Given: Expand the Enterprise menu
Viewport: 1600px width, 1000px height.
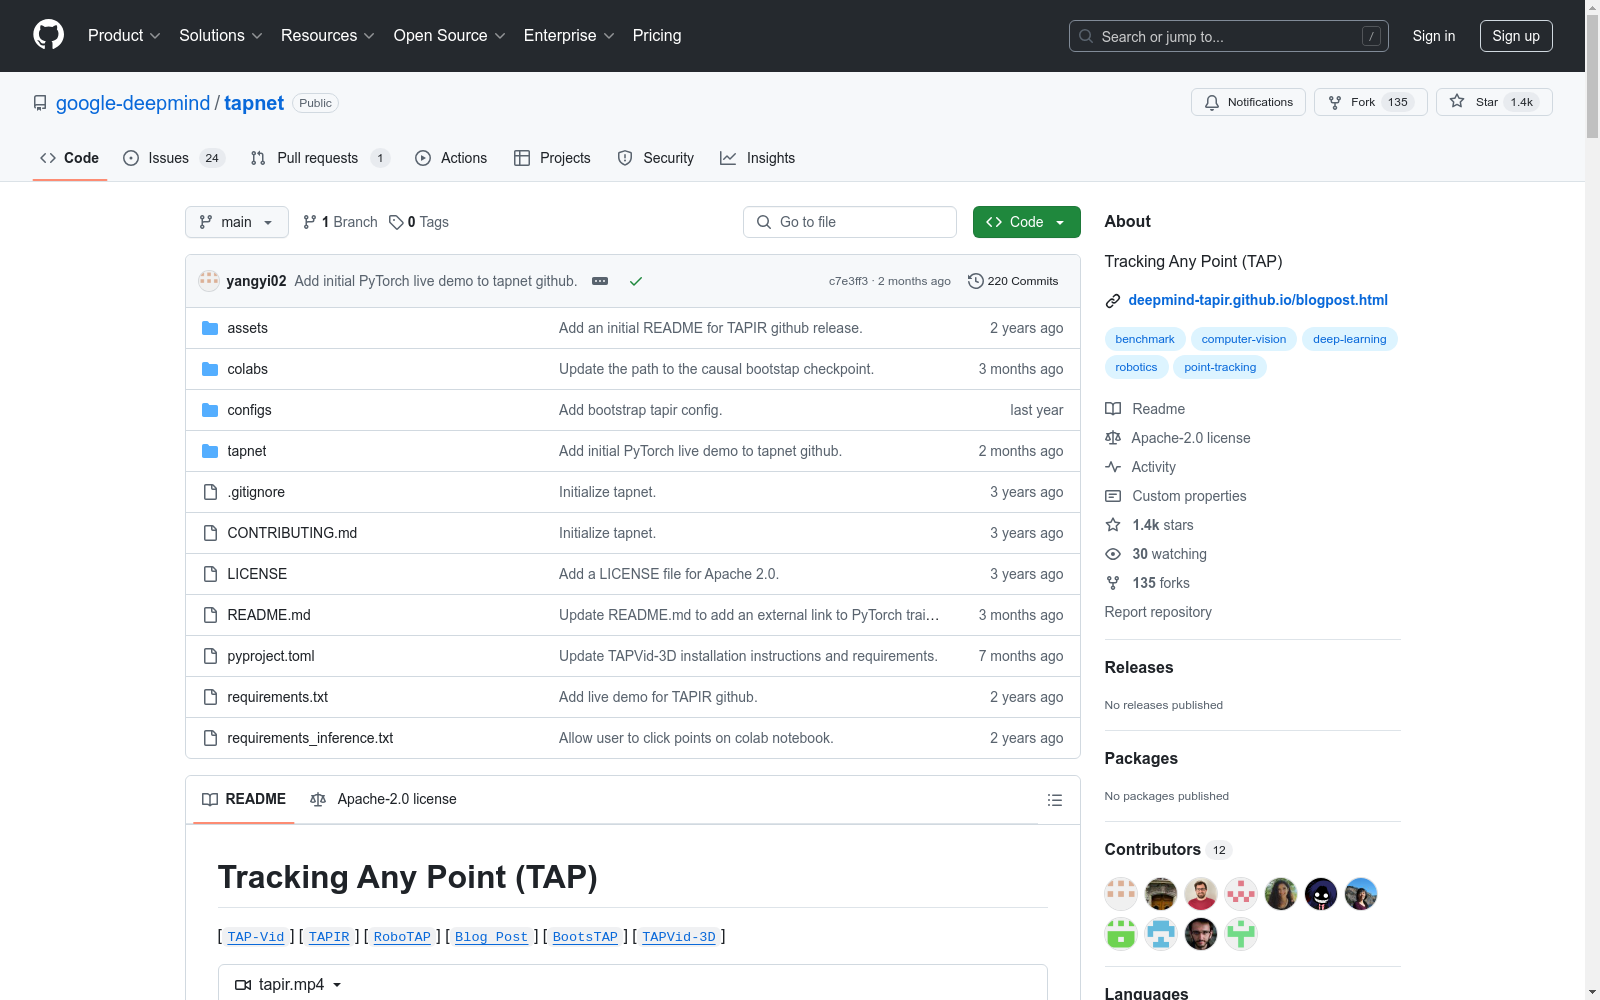Looking at the screenshot, I should 569,36.
